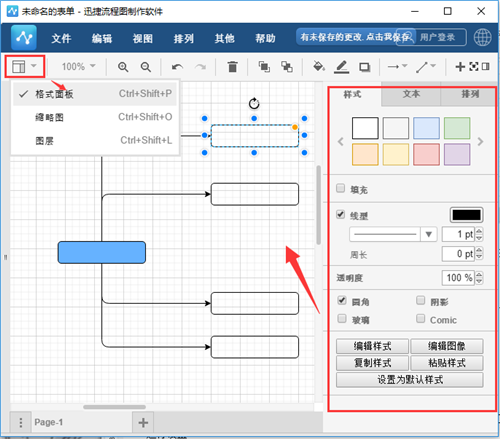Open the 视图 menu
Image resolution: width=500 pixels, height=439 pixels.
click(x=143, y=38)
